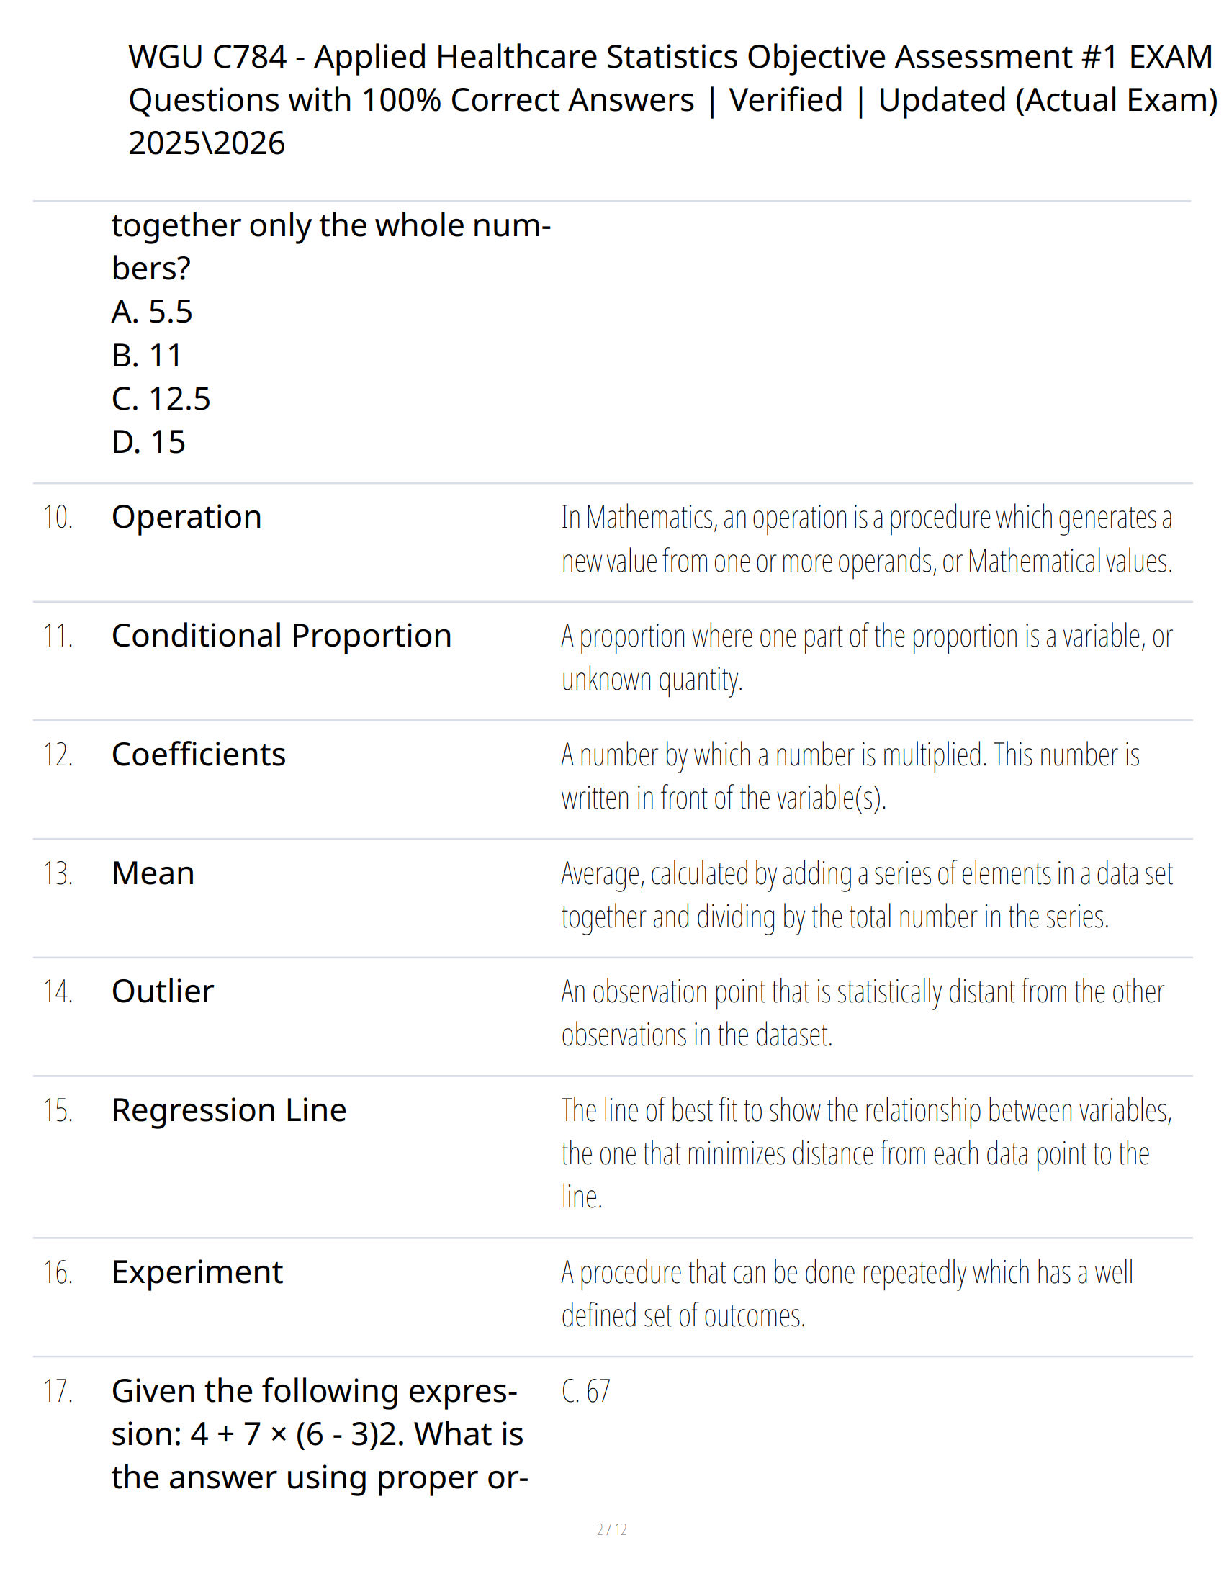
Task: Click answer option A. 5.5
Action: point(152,312)
